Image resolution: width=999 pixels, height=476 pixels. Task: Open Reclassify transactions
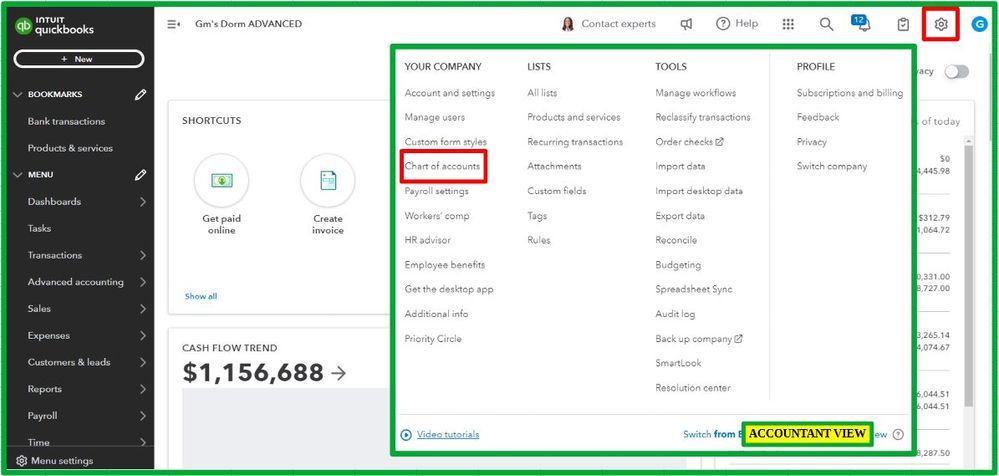pyautogui.click(x=703, y=117)
